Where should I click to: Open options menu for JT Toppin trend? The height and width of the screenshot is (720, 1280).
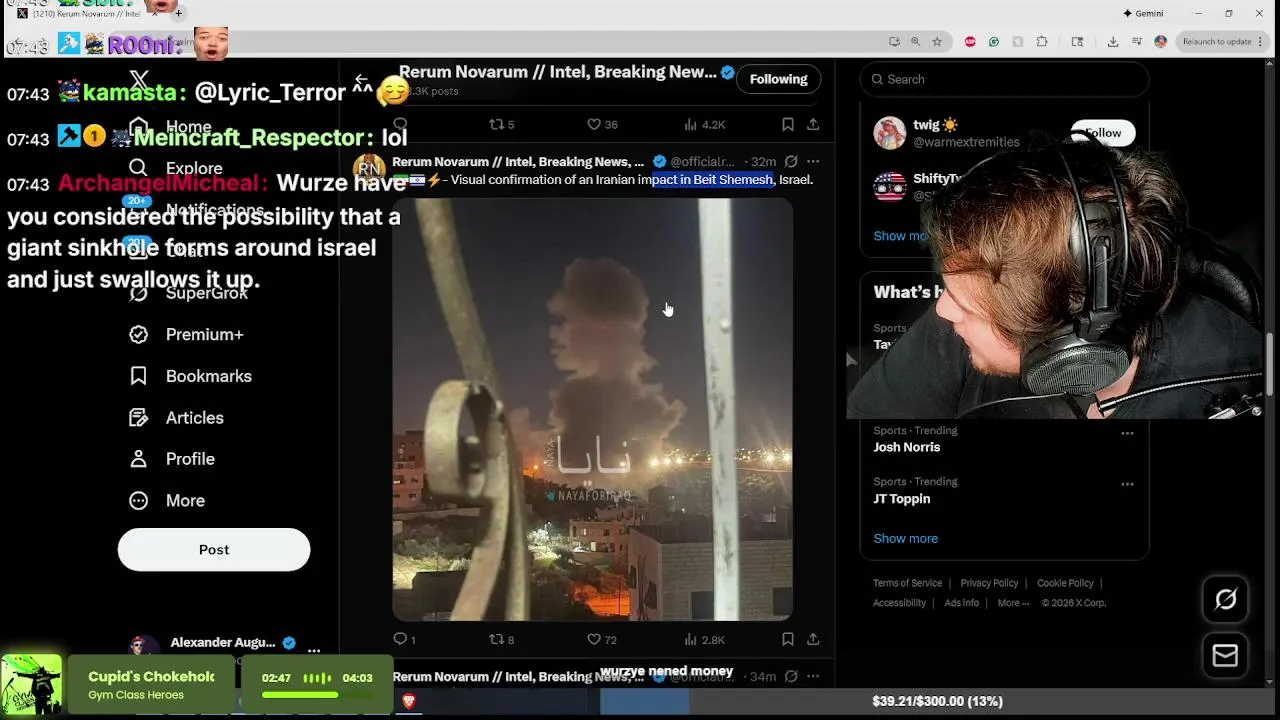click(x=1127, y=484)
